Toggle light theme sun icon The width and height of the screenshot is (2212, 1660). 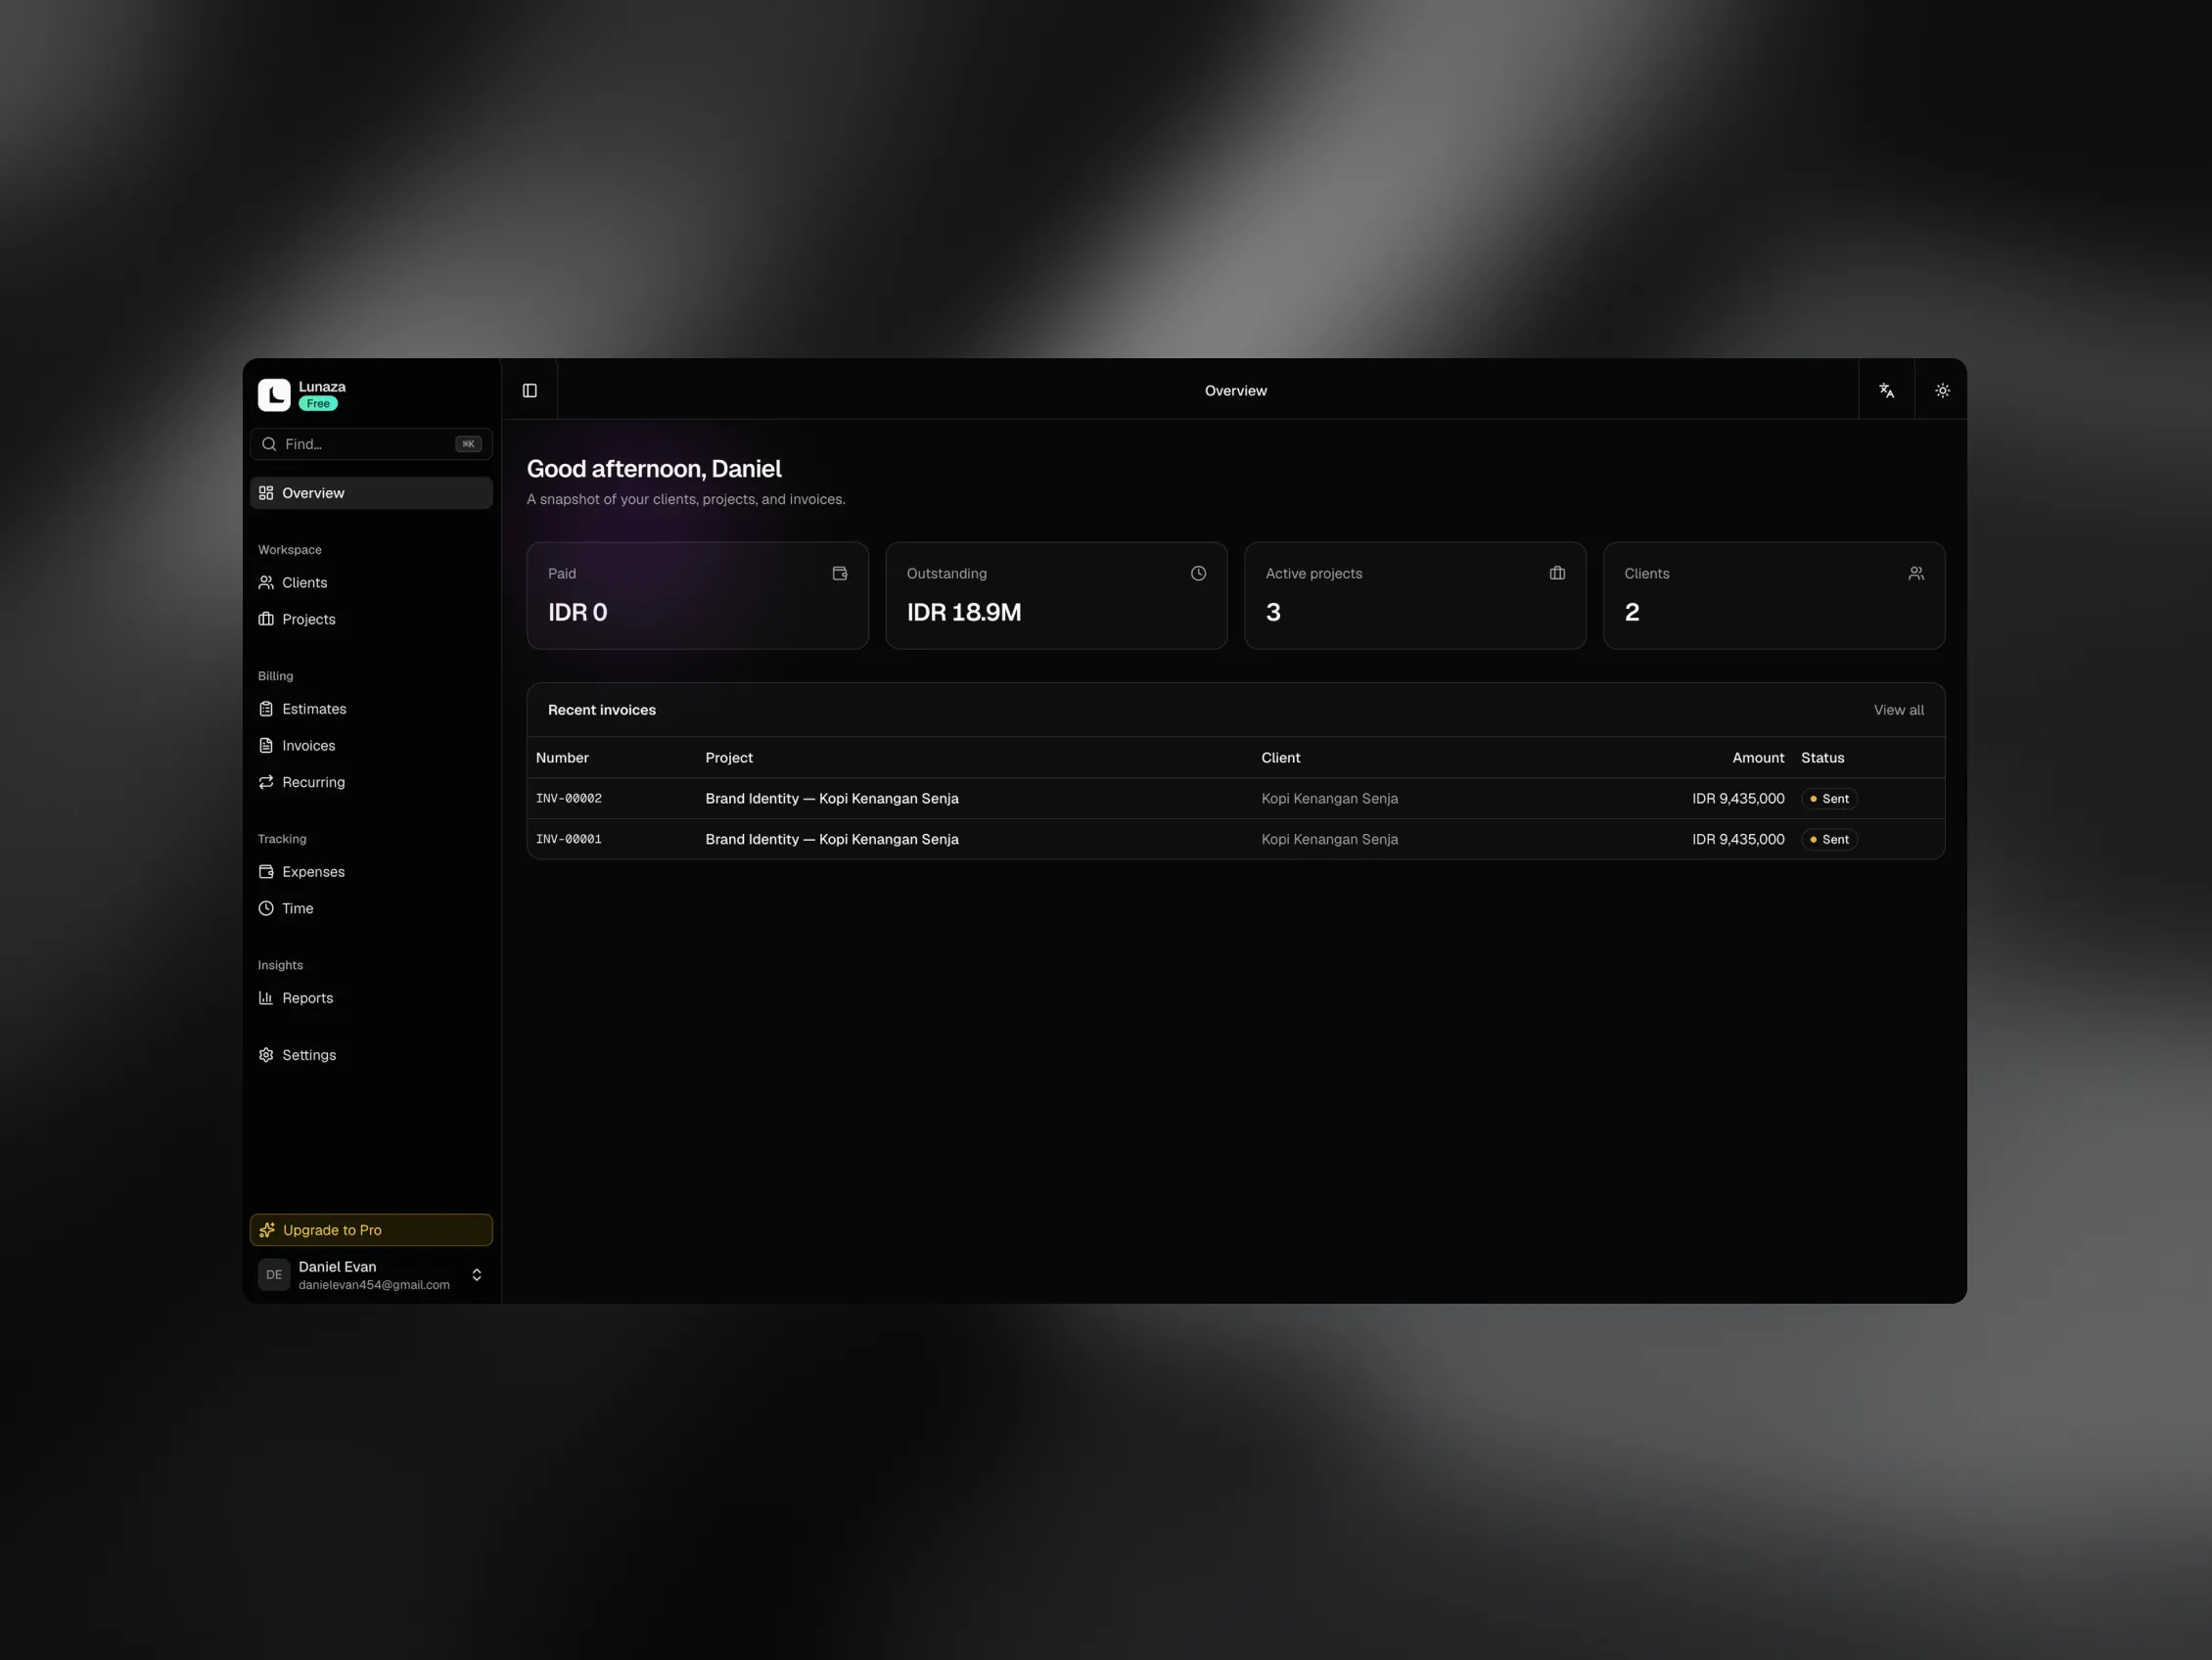tap(1942, 391)
